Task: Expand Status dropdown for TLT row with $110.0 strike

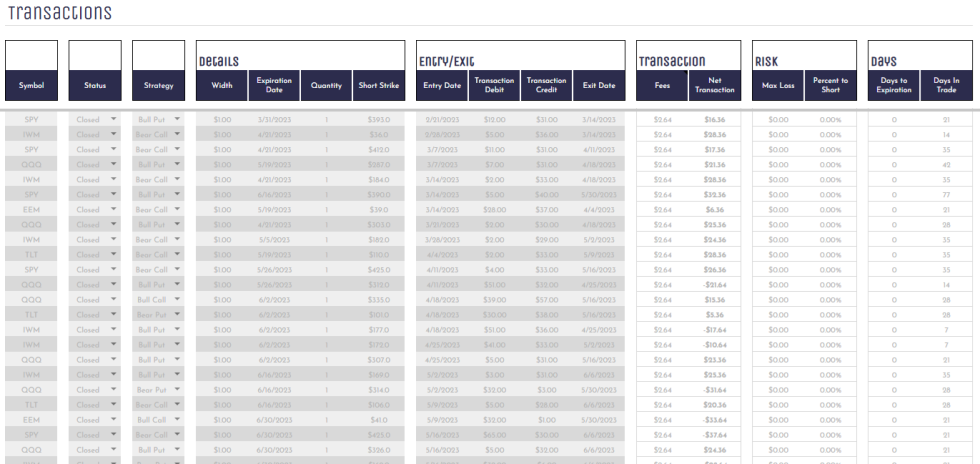Action: pos(114,255)
